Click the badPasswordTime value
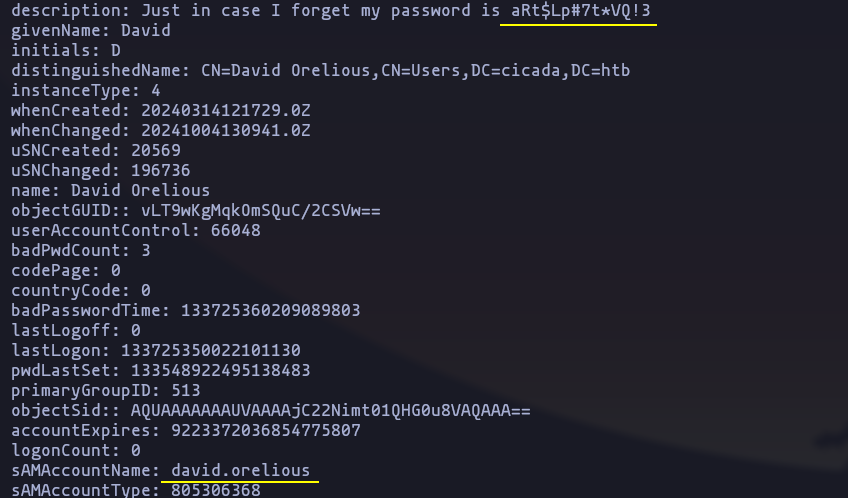The height and width of the screenshot is (498, 848). click(x=270, y=310)
